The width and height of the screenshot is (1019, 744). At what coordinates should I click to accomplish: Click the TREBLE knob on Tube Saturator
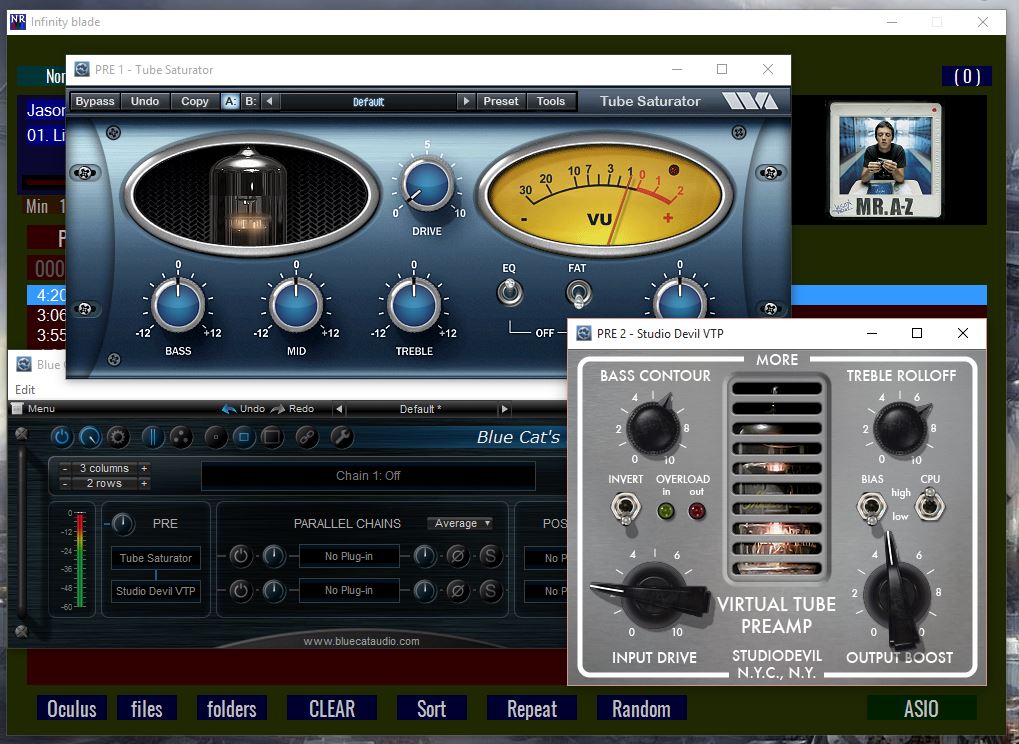[414, 305]
